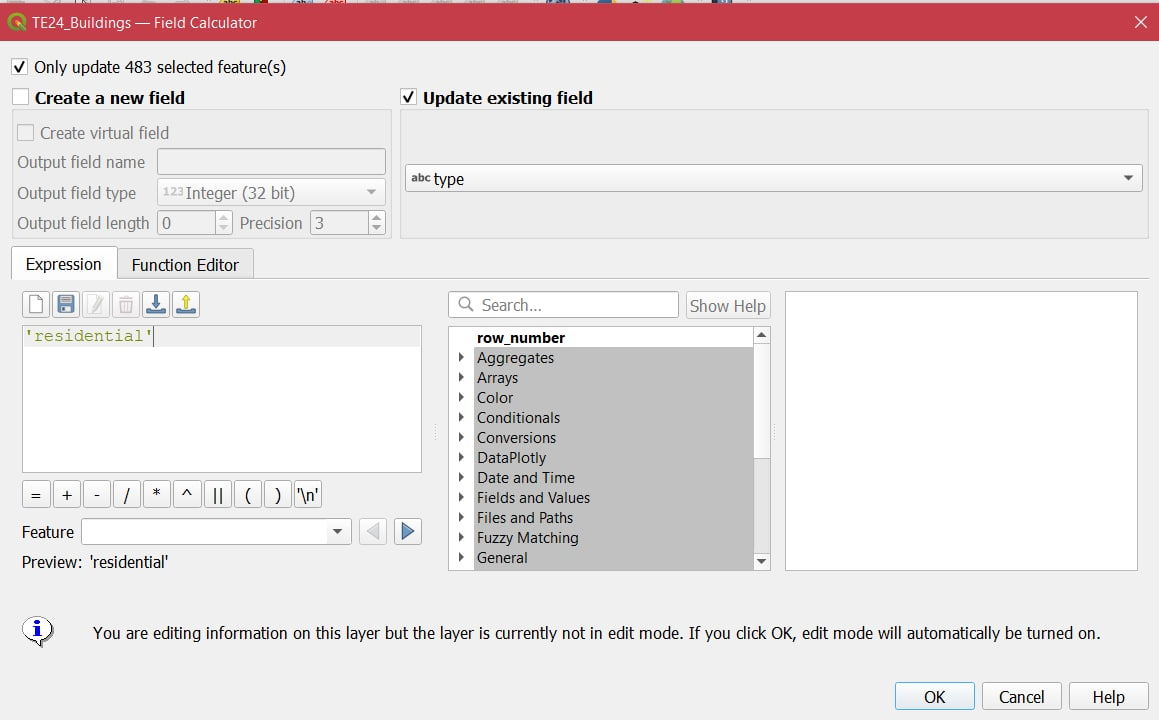This screenshot has height=720, width=1159.
Task: Insert the equals operator
Action: pos(36,495)
